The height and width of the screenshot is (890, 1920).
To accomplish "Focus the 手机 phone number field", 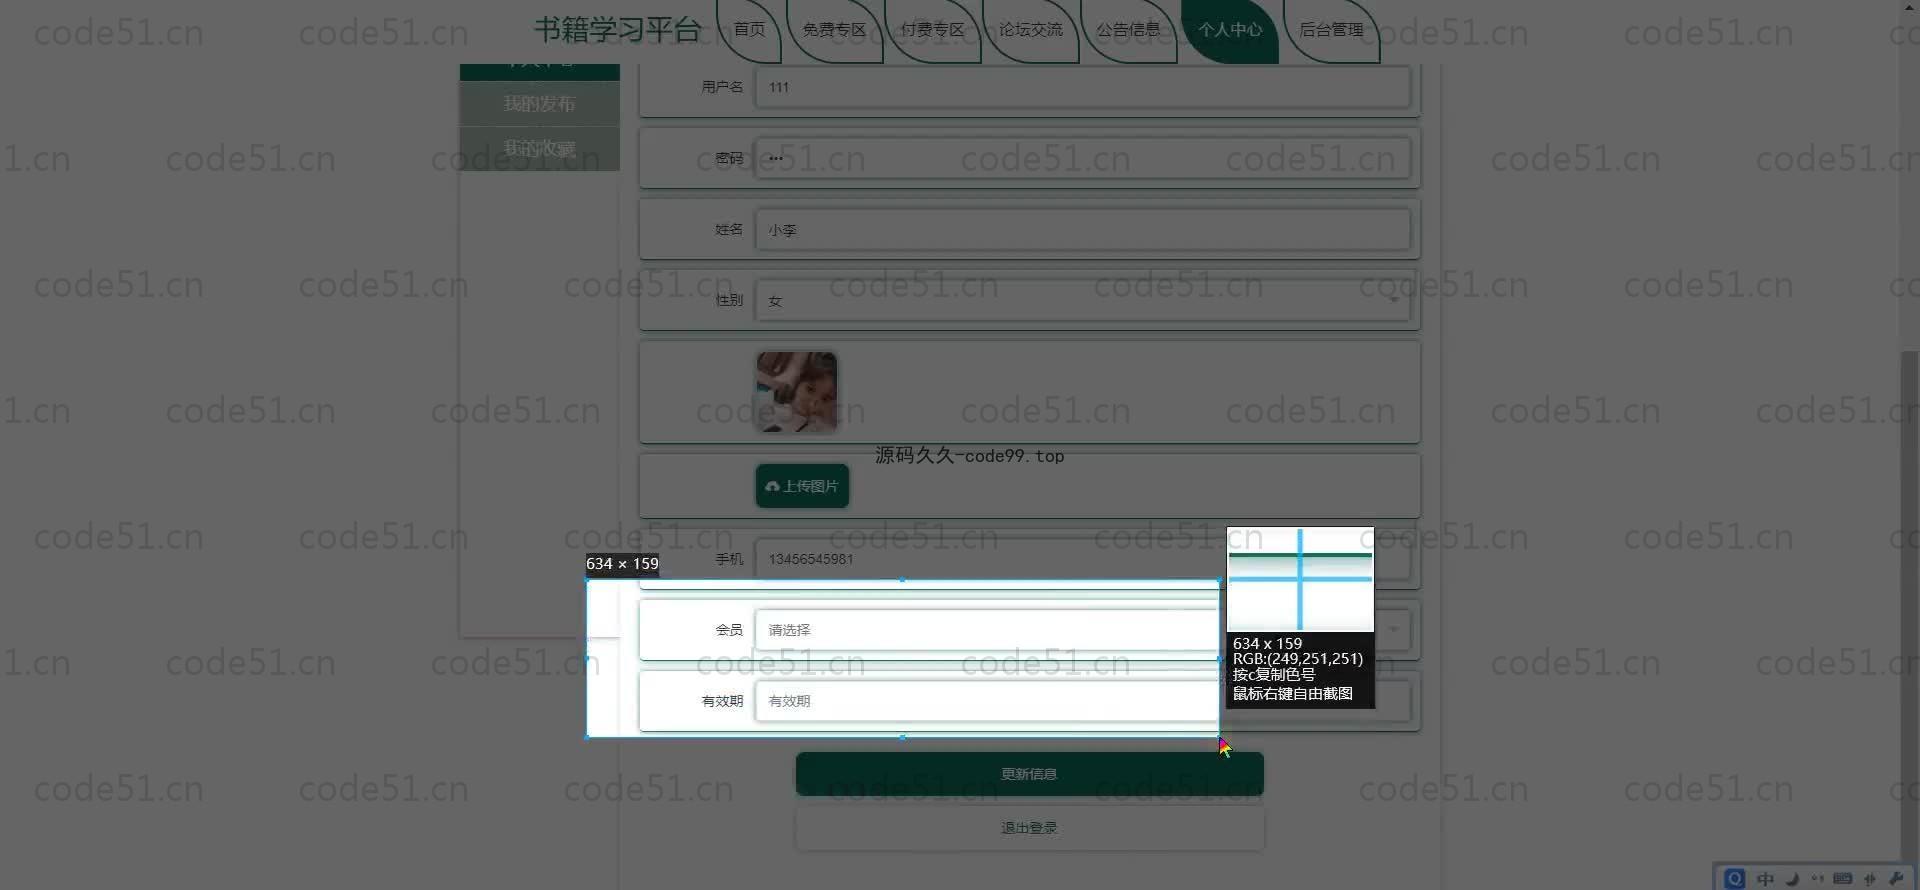I will (x=1082, y=559).
